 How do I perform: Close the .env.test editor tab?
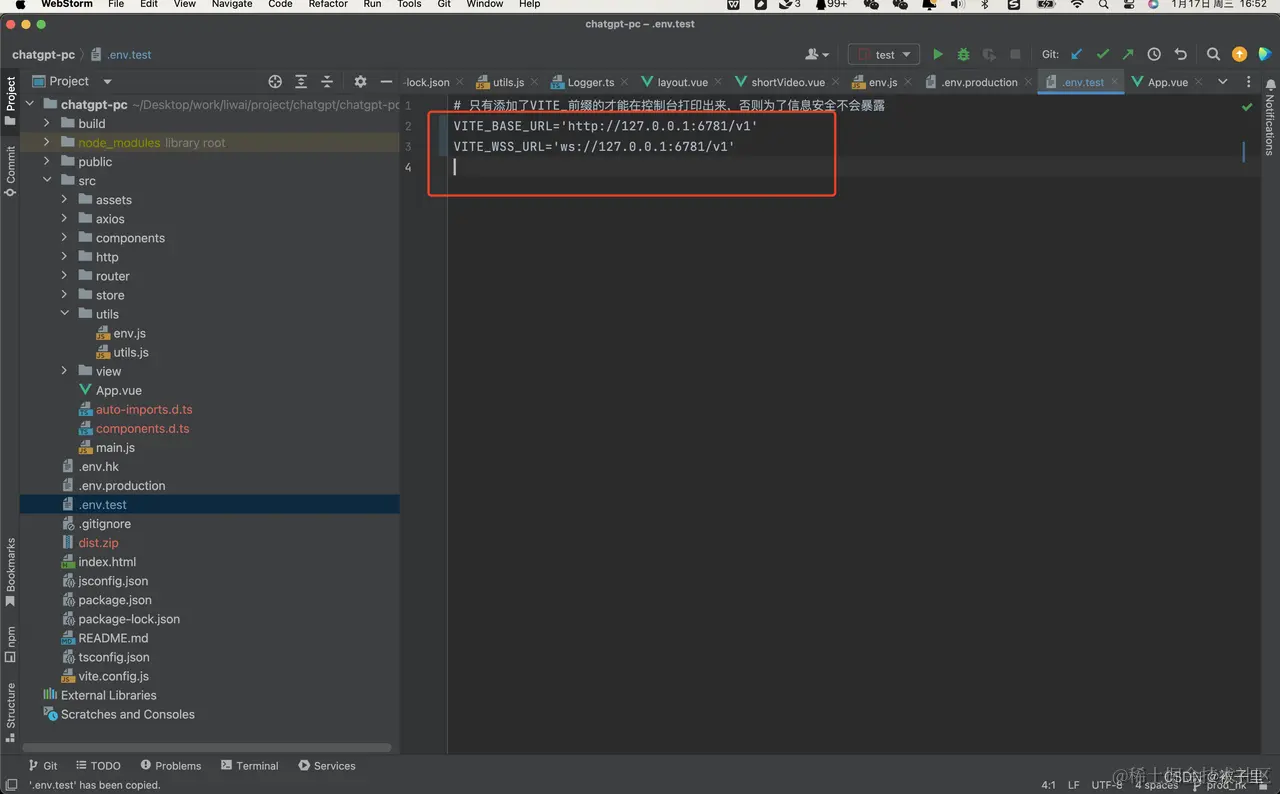click(1115, 82)
